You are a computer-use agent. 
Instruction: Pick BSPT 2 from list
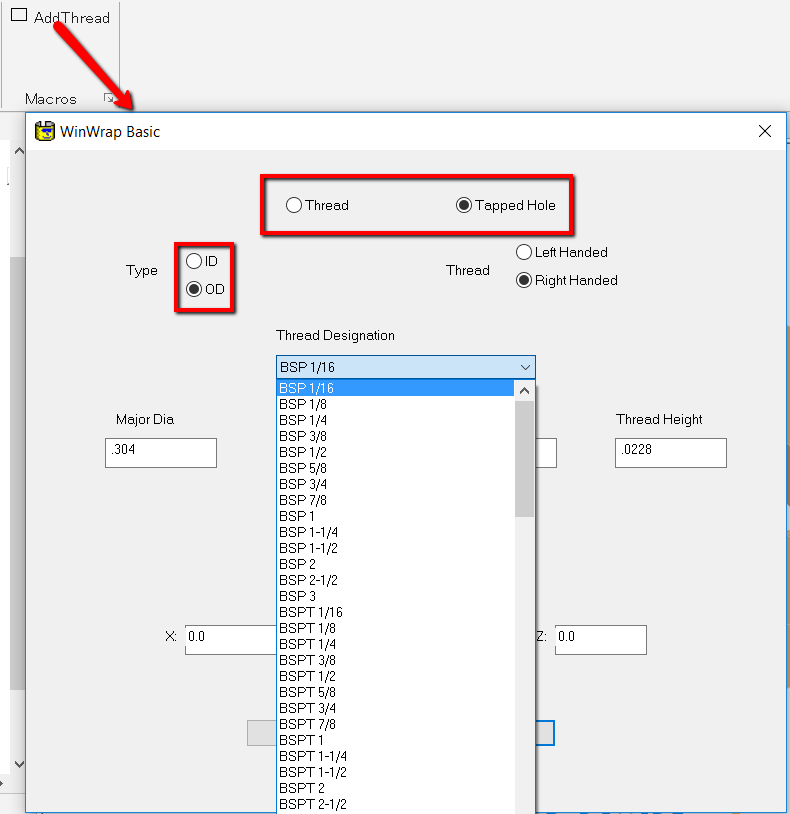pyautogui.click(x=396, y=789)
